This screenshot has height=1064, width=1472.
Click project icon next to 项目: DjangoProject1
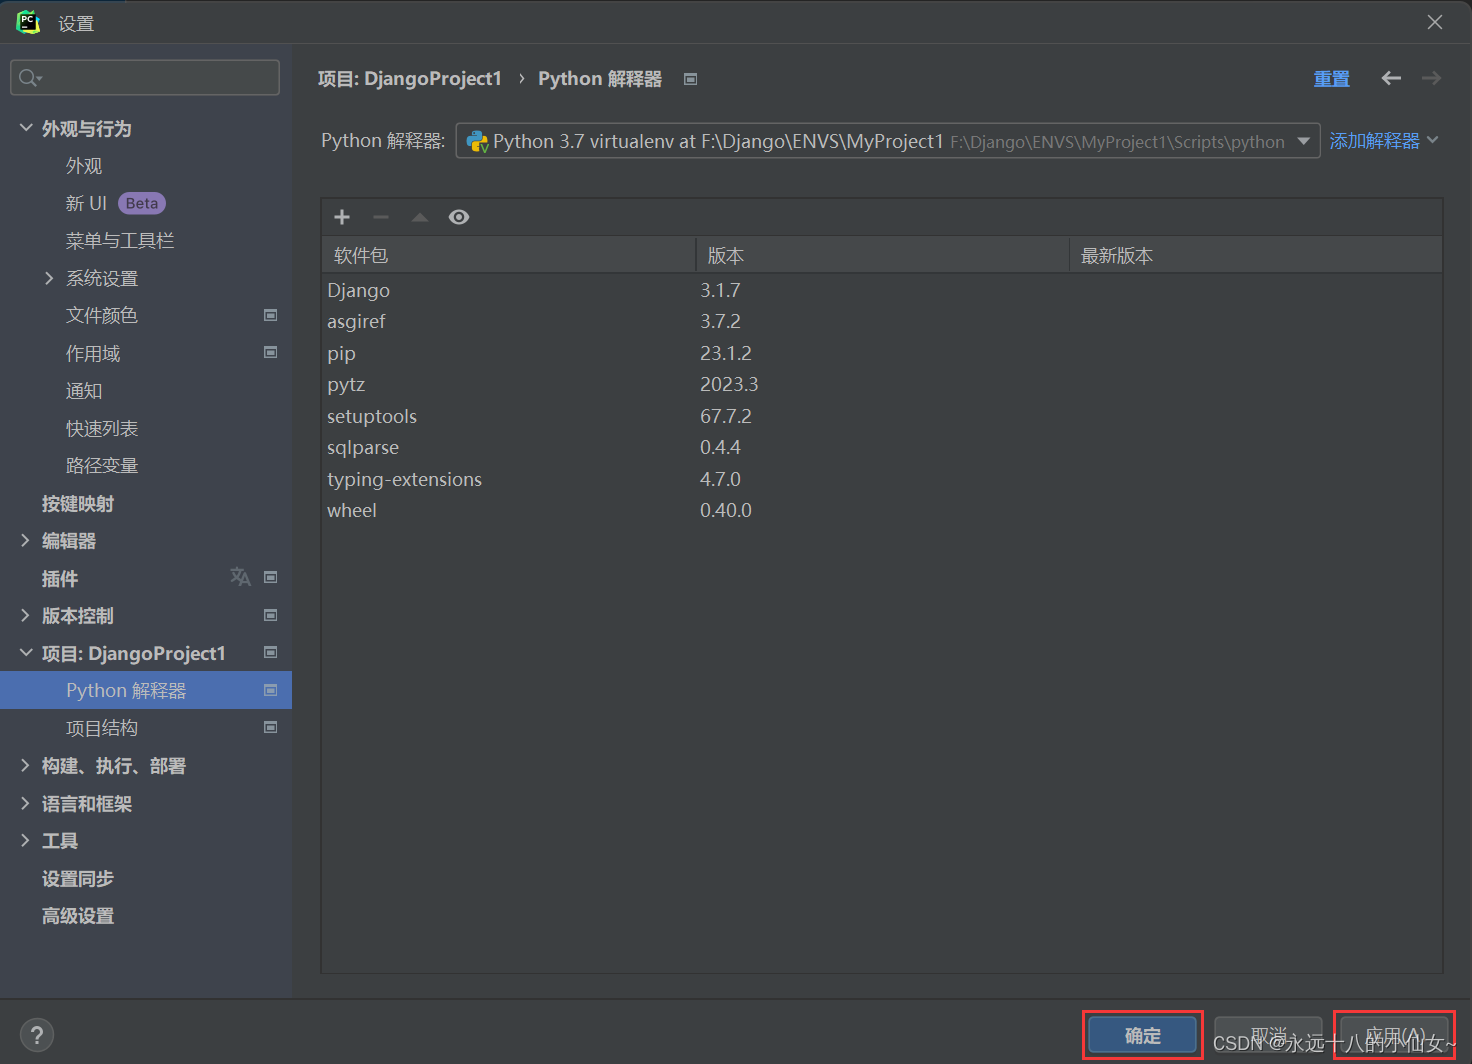tap(270, 652)
